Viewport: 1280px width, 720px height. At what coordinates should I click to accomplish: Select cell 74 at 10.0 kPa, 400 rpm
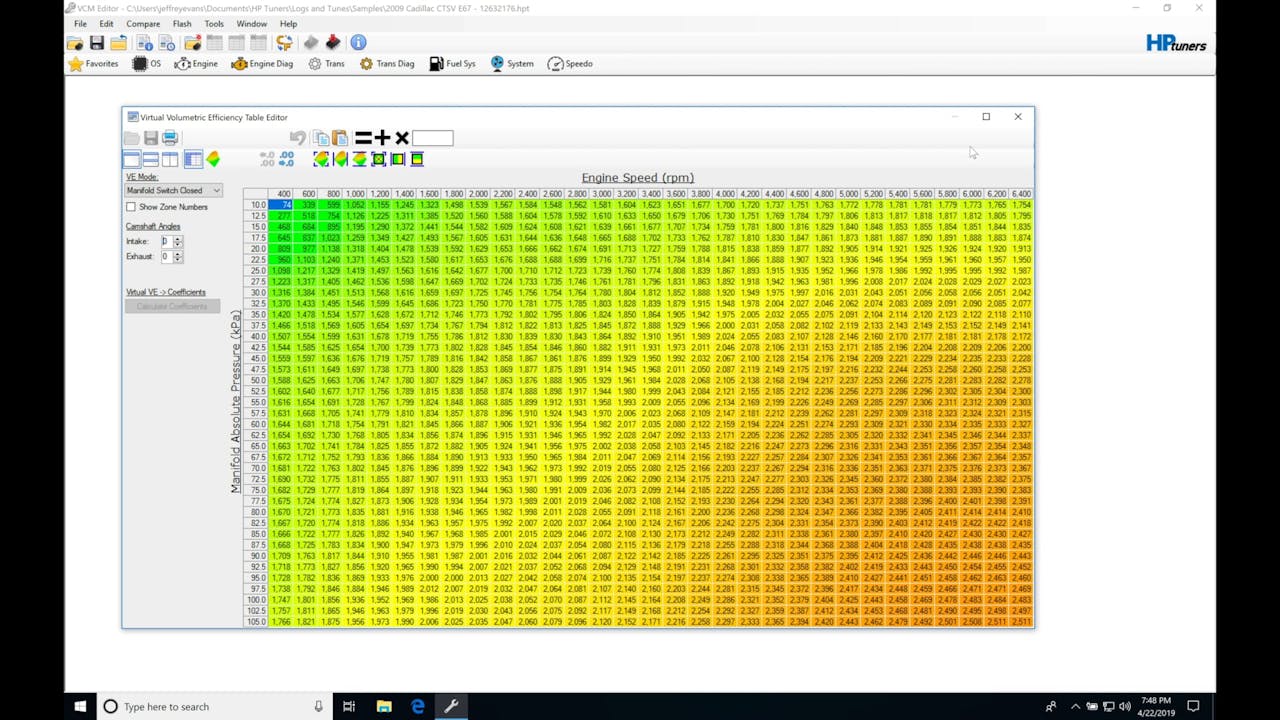click(x=280, y=205)
